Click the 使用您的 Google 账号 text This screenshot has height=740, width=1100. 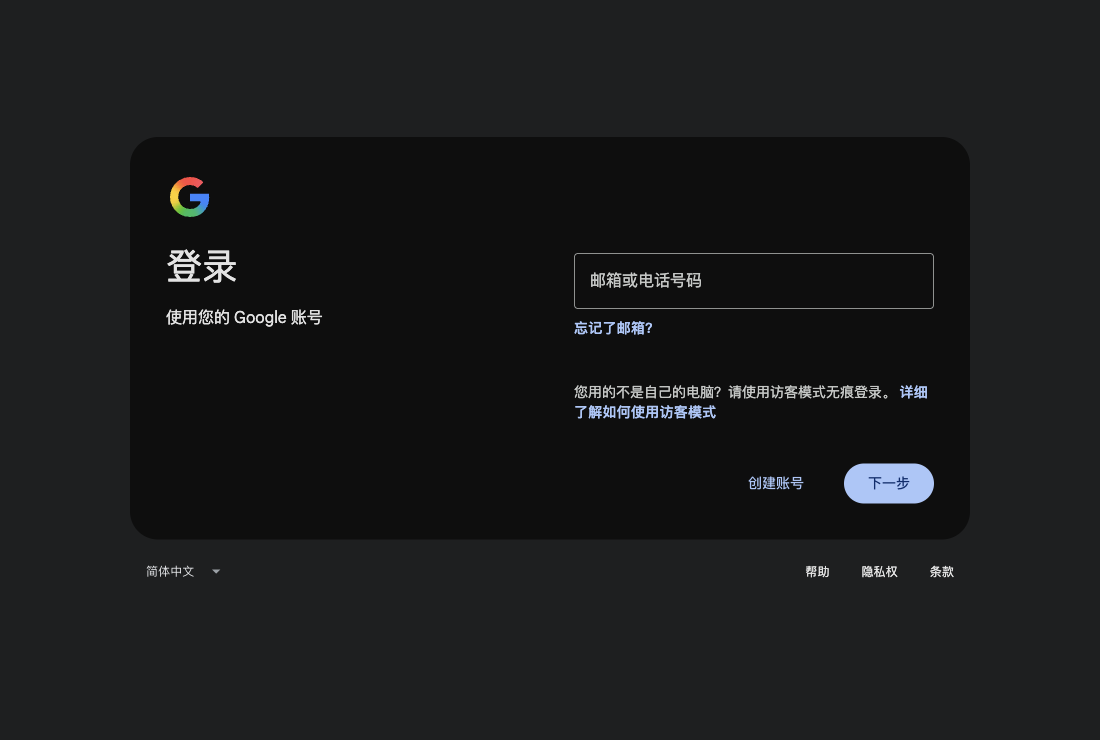point(244,318)
